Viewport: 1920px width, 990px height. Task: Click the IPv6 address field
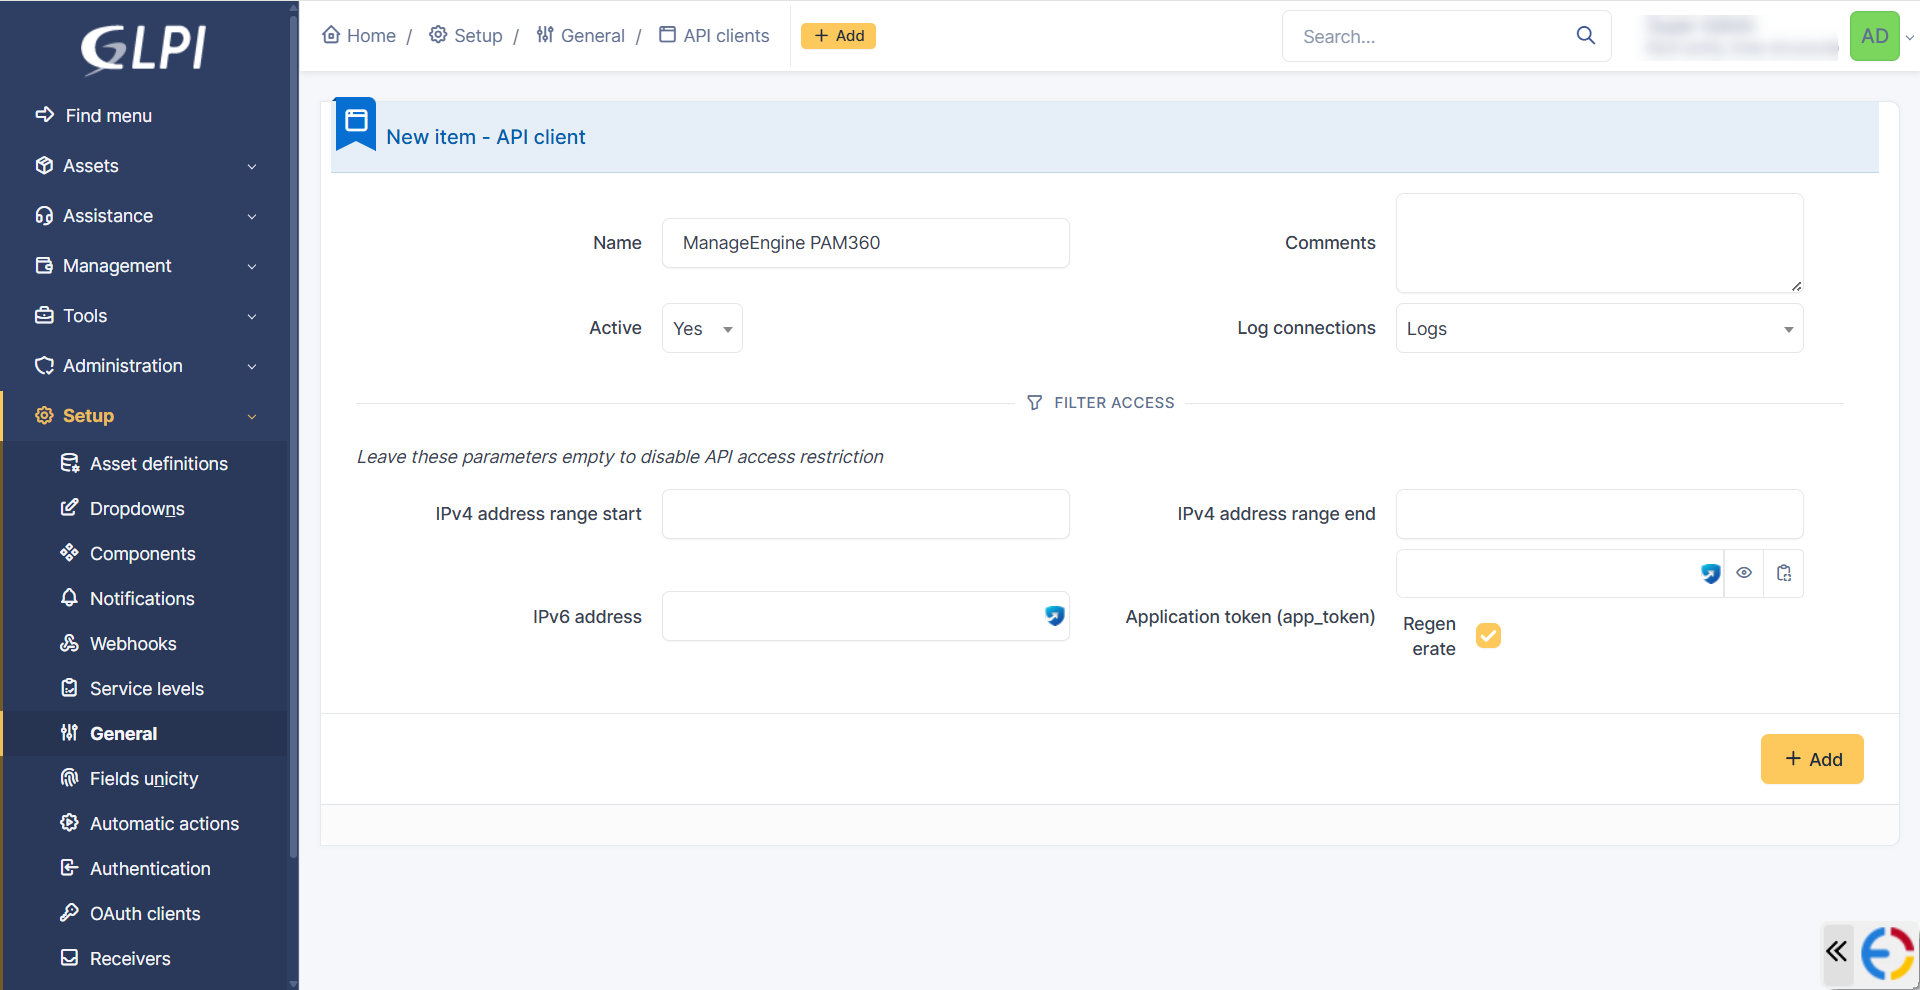[x=866, y=616]
